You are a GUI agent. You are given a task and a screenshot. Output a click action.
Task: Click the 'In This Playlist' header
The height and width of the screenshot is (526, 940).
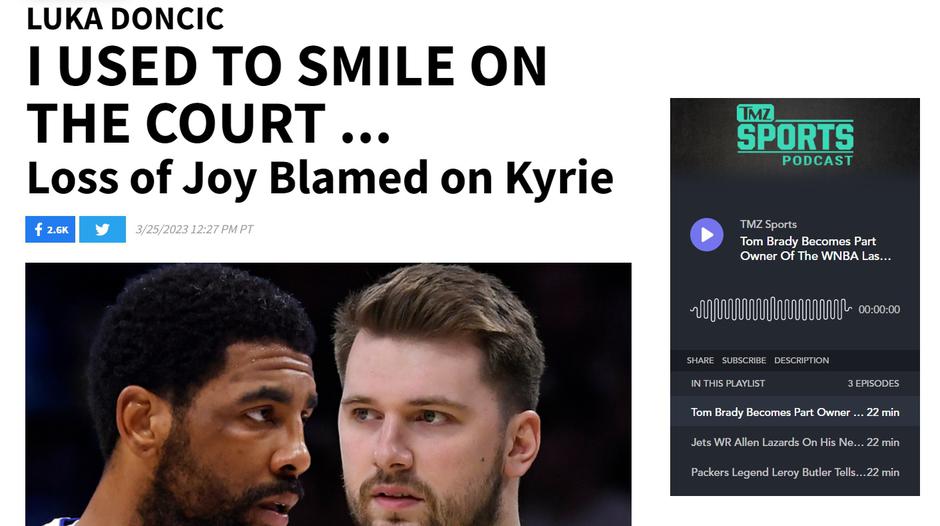coord(728,383)
